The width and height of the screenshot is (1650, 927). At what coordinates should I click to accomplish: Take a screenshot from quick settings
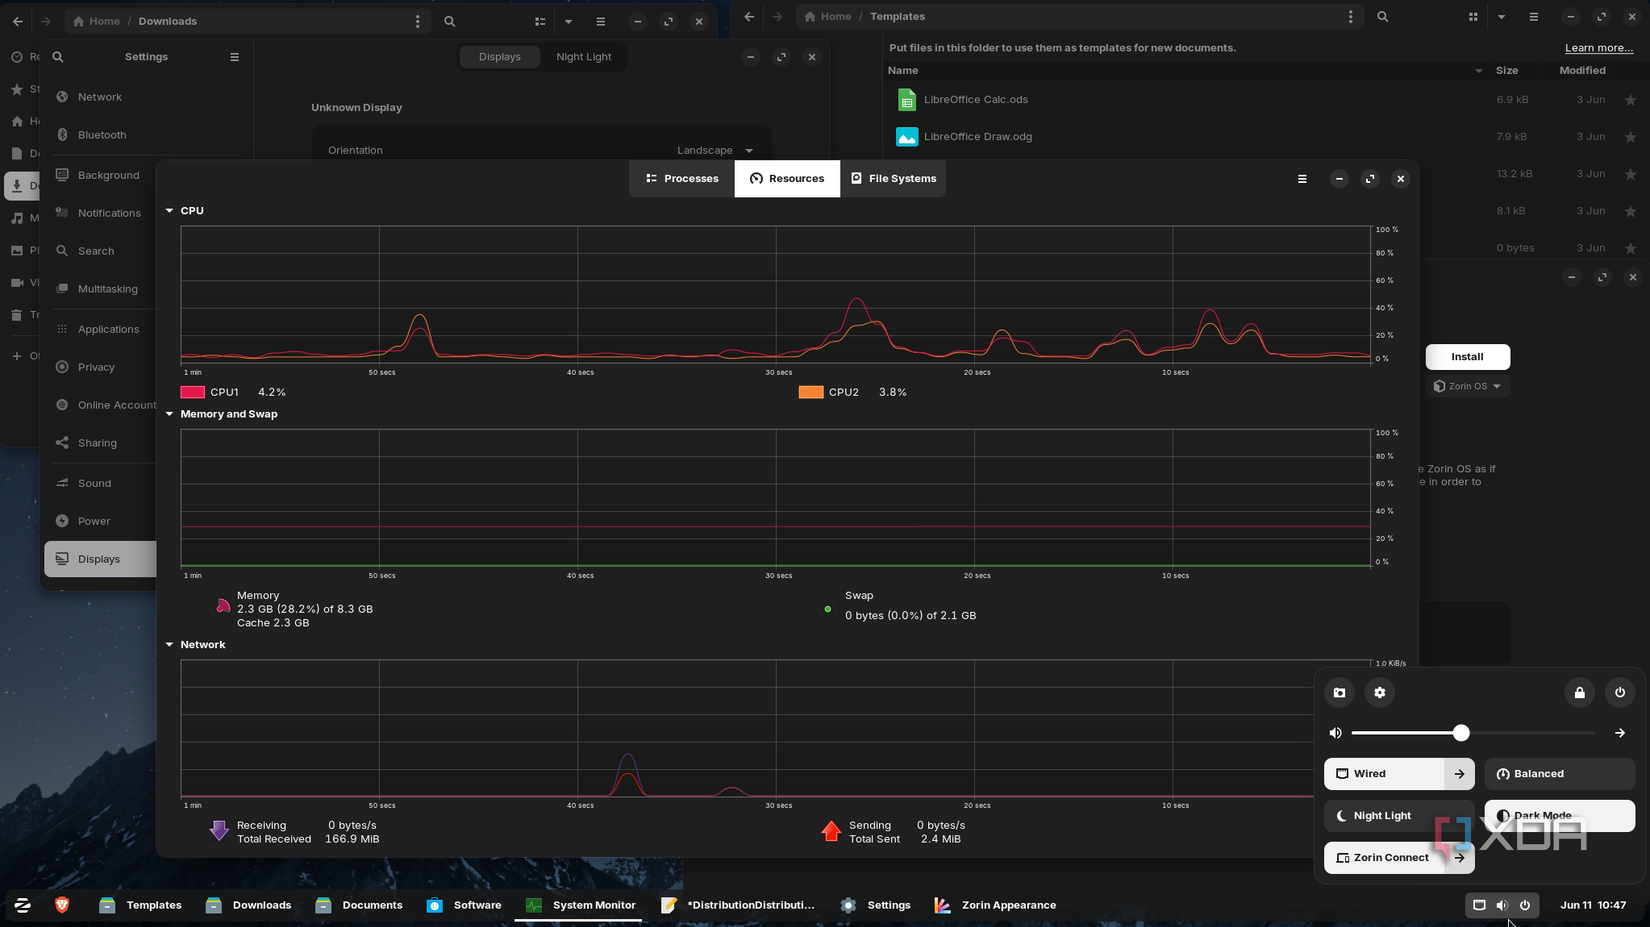coord(1340,692)
